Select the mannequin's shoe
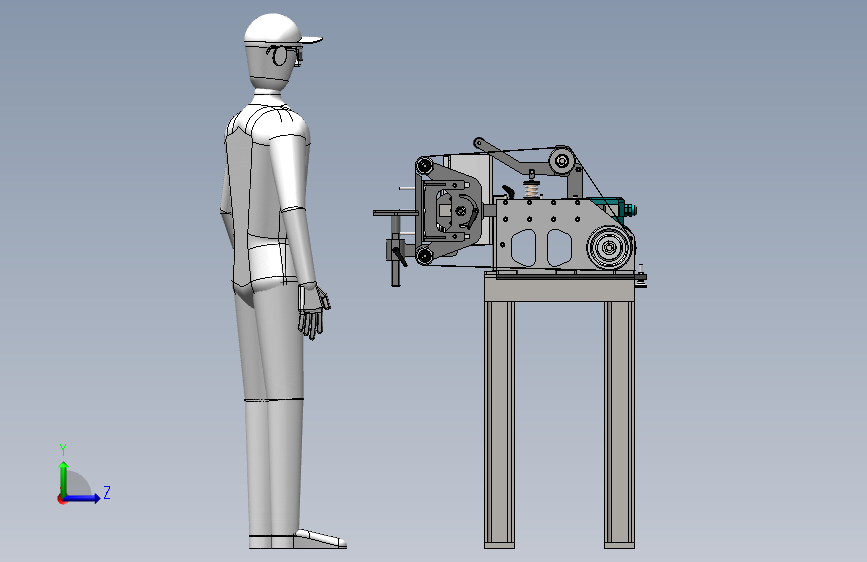The height and width of the screenshot is (562, 867). point(320,539)
